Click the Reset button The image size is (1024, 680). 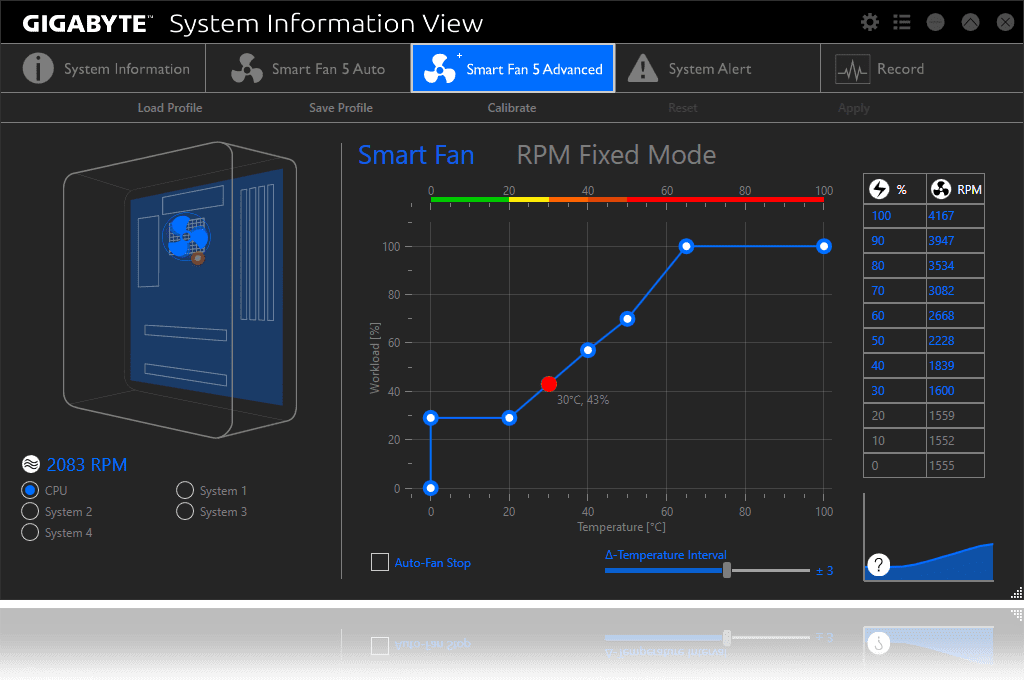(682, 108)
